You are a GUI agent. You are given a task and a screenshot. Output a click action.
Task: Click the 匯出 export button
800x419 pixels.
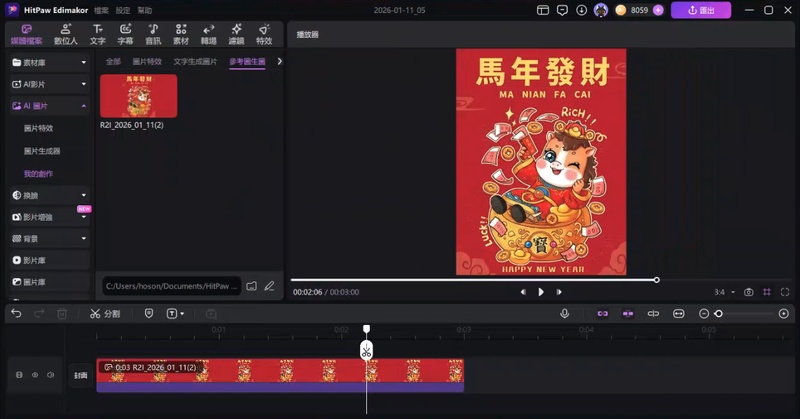[701, 10]
